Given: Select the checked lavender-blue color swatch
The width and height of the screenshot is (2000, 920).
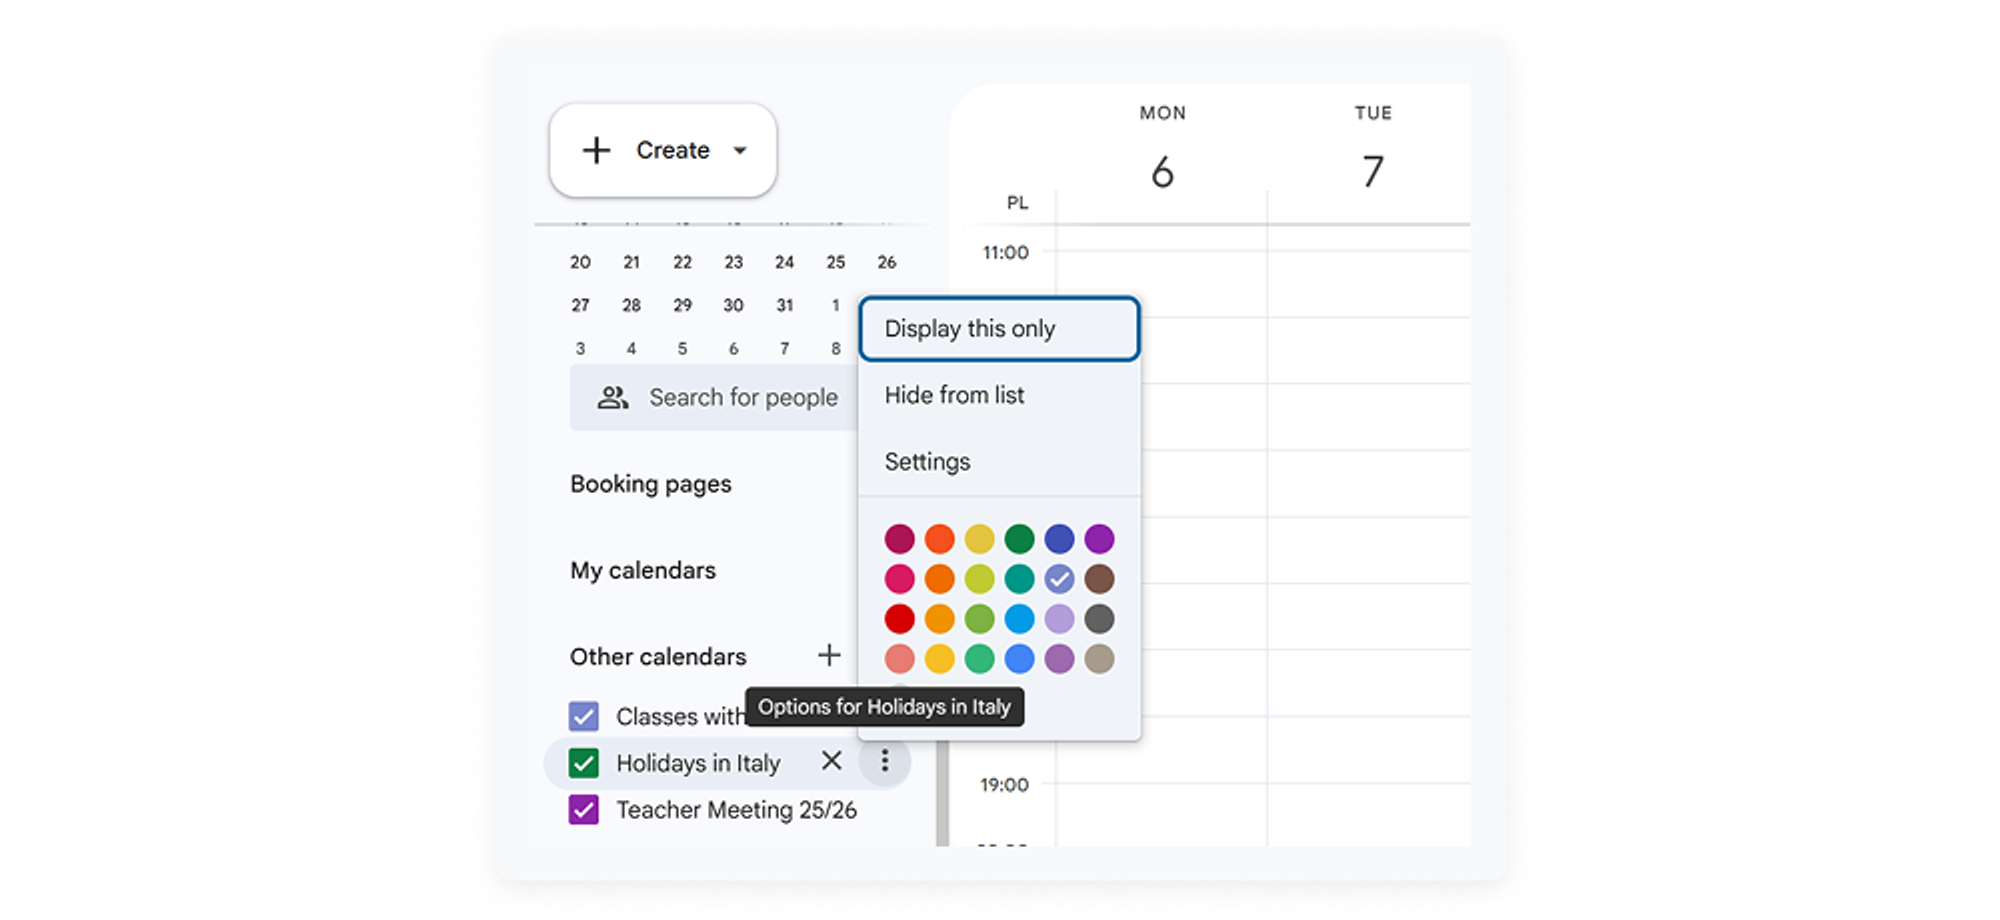Looking at the screenshot, I should tap(1059, 579).
